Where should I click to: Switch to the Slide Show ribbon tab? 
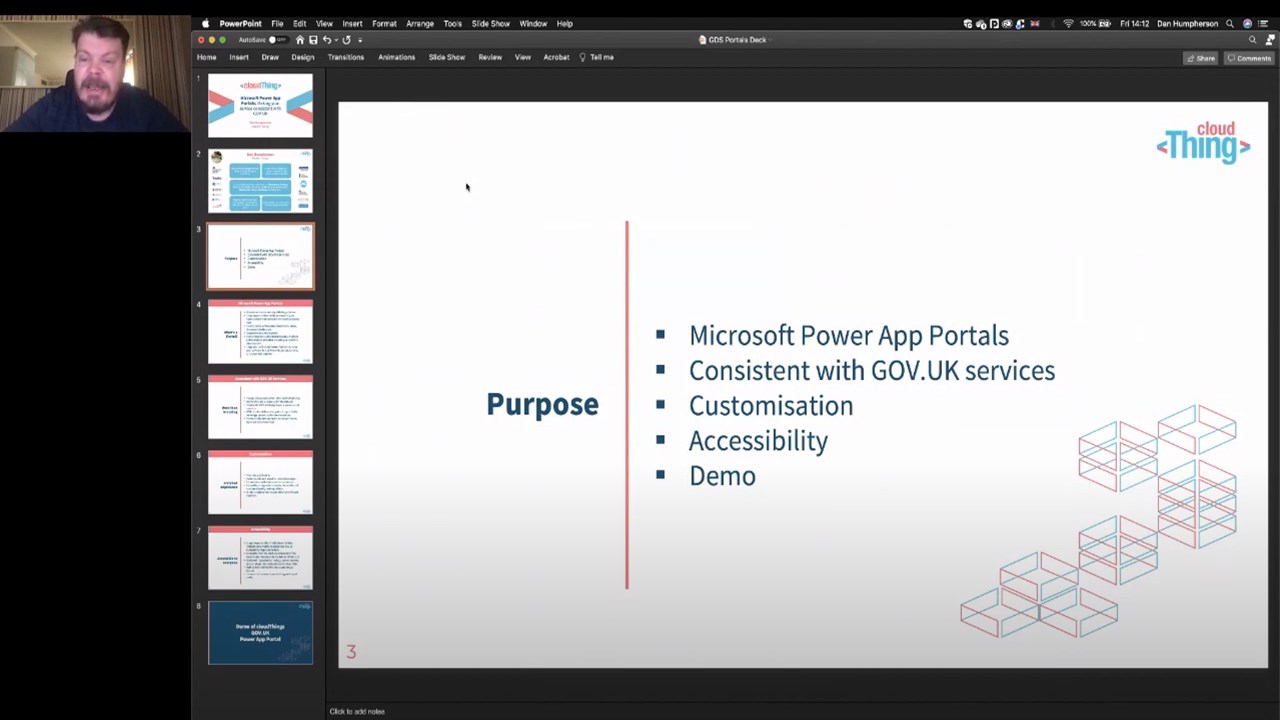(447, 57)
